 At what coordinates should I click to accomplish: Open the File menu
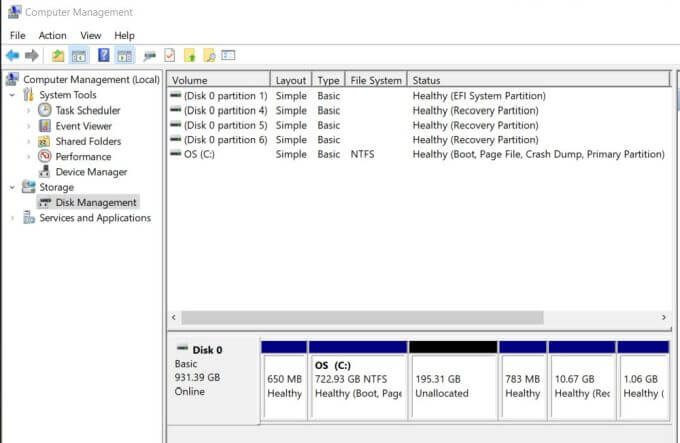coord(18,36)
